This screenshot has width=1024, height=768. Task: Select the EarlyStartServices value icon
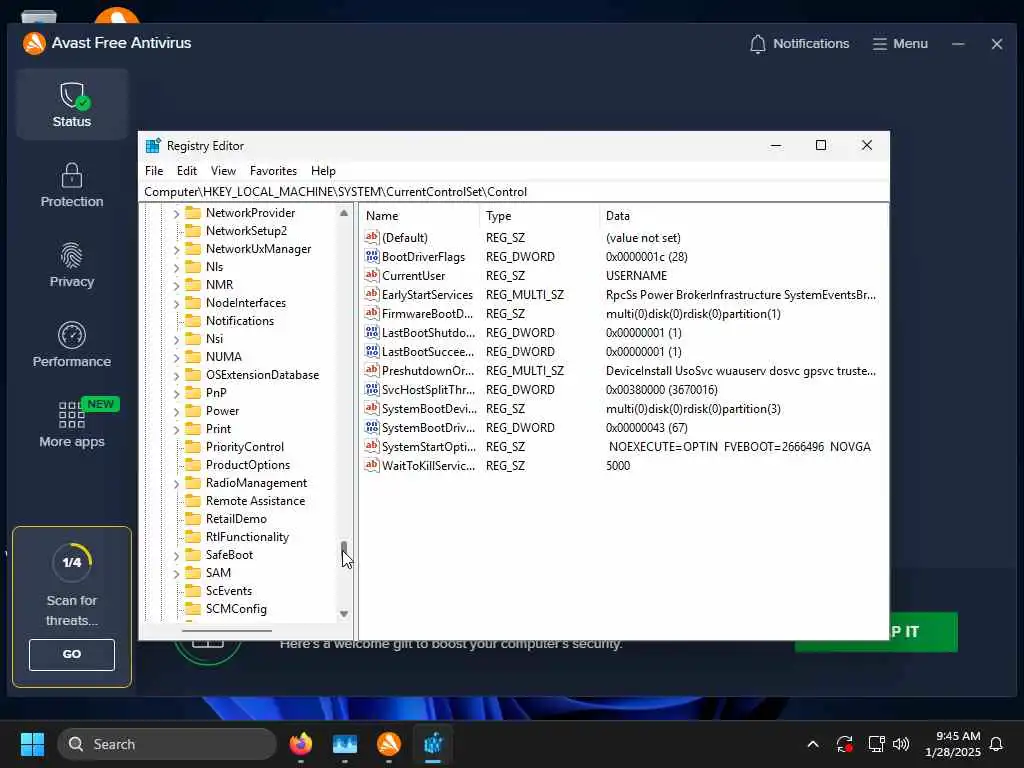coord(372,294)
